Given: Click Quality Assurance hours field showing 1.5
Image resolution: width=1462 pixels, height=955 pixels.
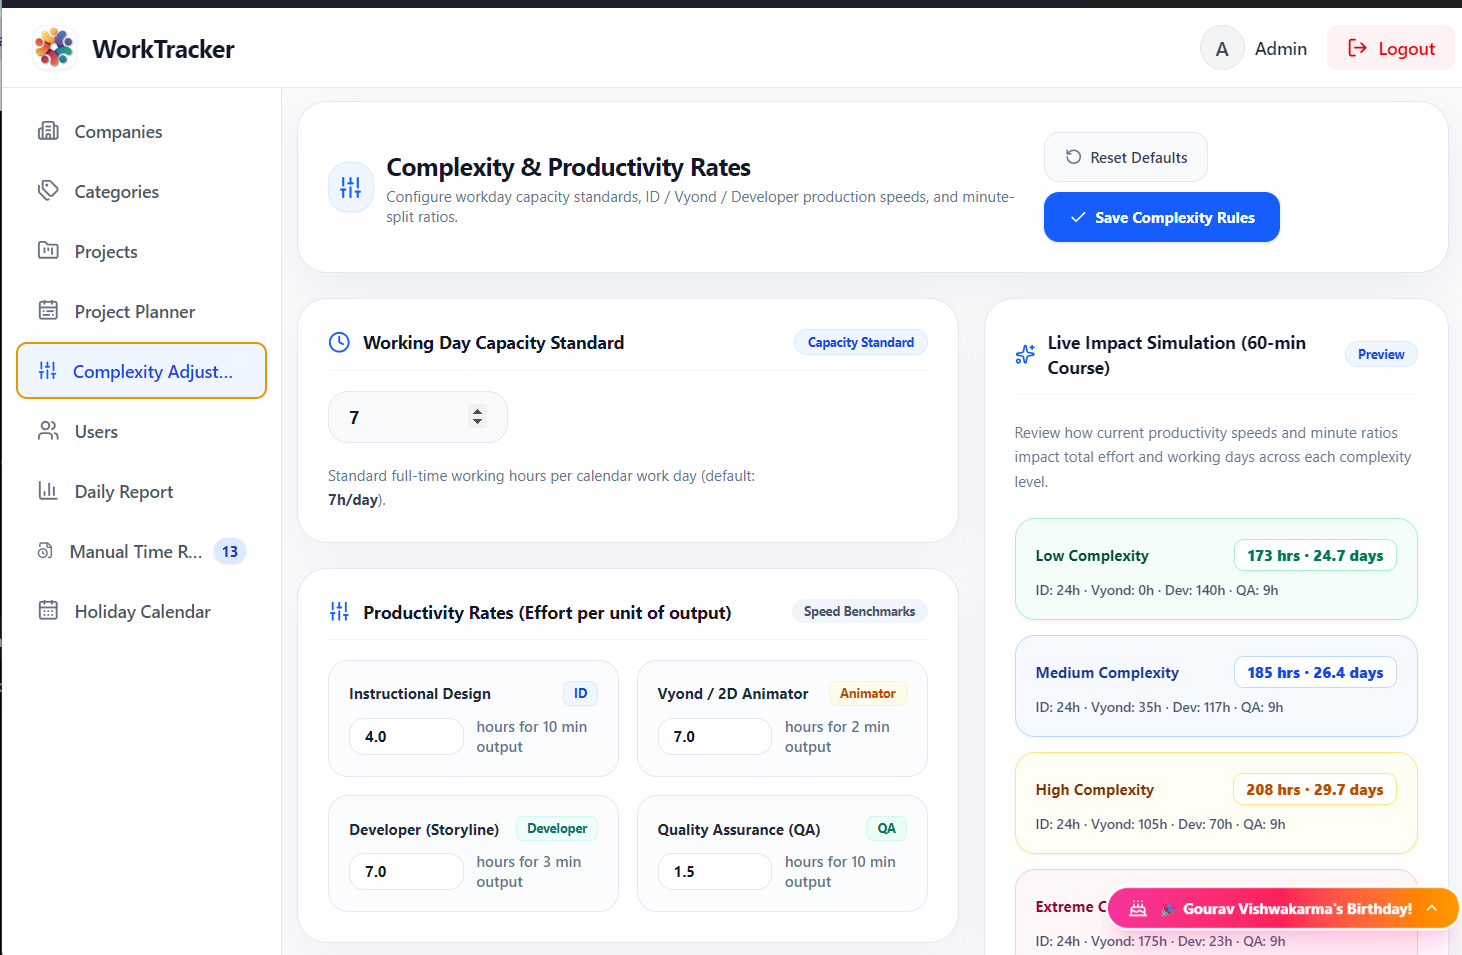Looking at the screenshot, I should coord(715,871).
